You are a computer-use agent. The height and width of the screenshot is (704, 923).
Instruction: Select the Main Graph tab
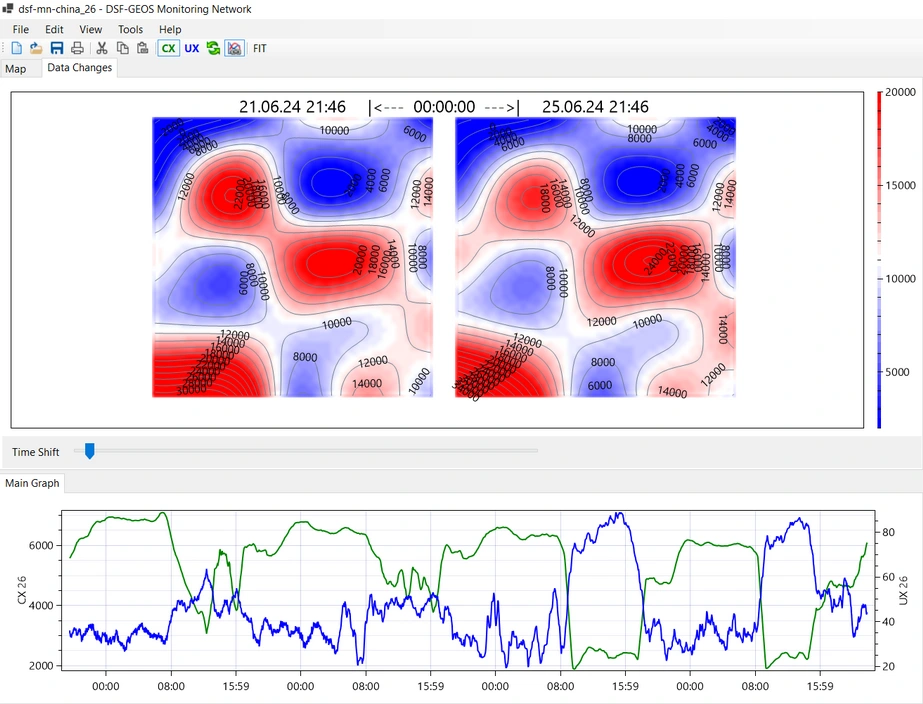32,483
